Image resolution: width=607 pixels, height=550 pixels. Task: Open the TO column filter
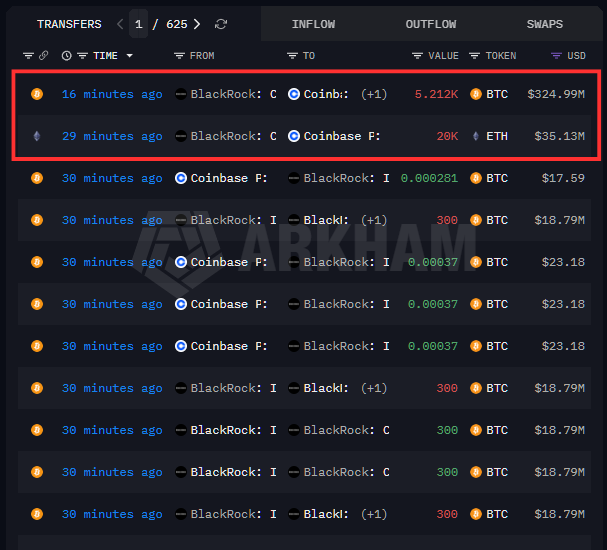pos(292,56)
